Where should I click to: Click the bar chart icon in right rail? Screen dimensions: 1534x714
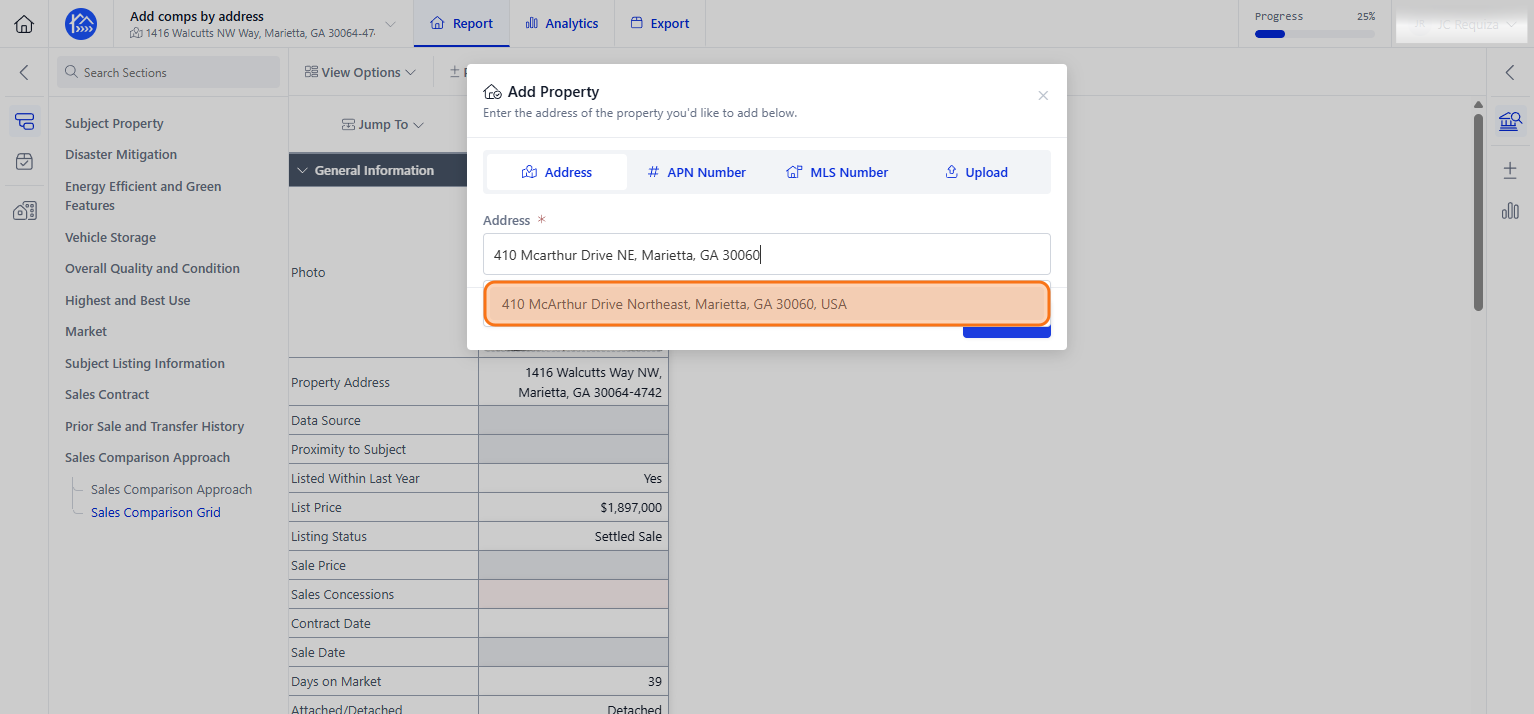(x=1510, y=210)
